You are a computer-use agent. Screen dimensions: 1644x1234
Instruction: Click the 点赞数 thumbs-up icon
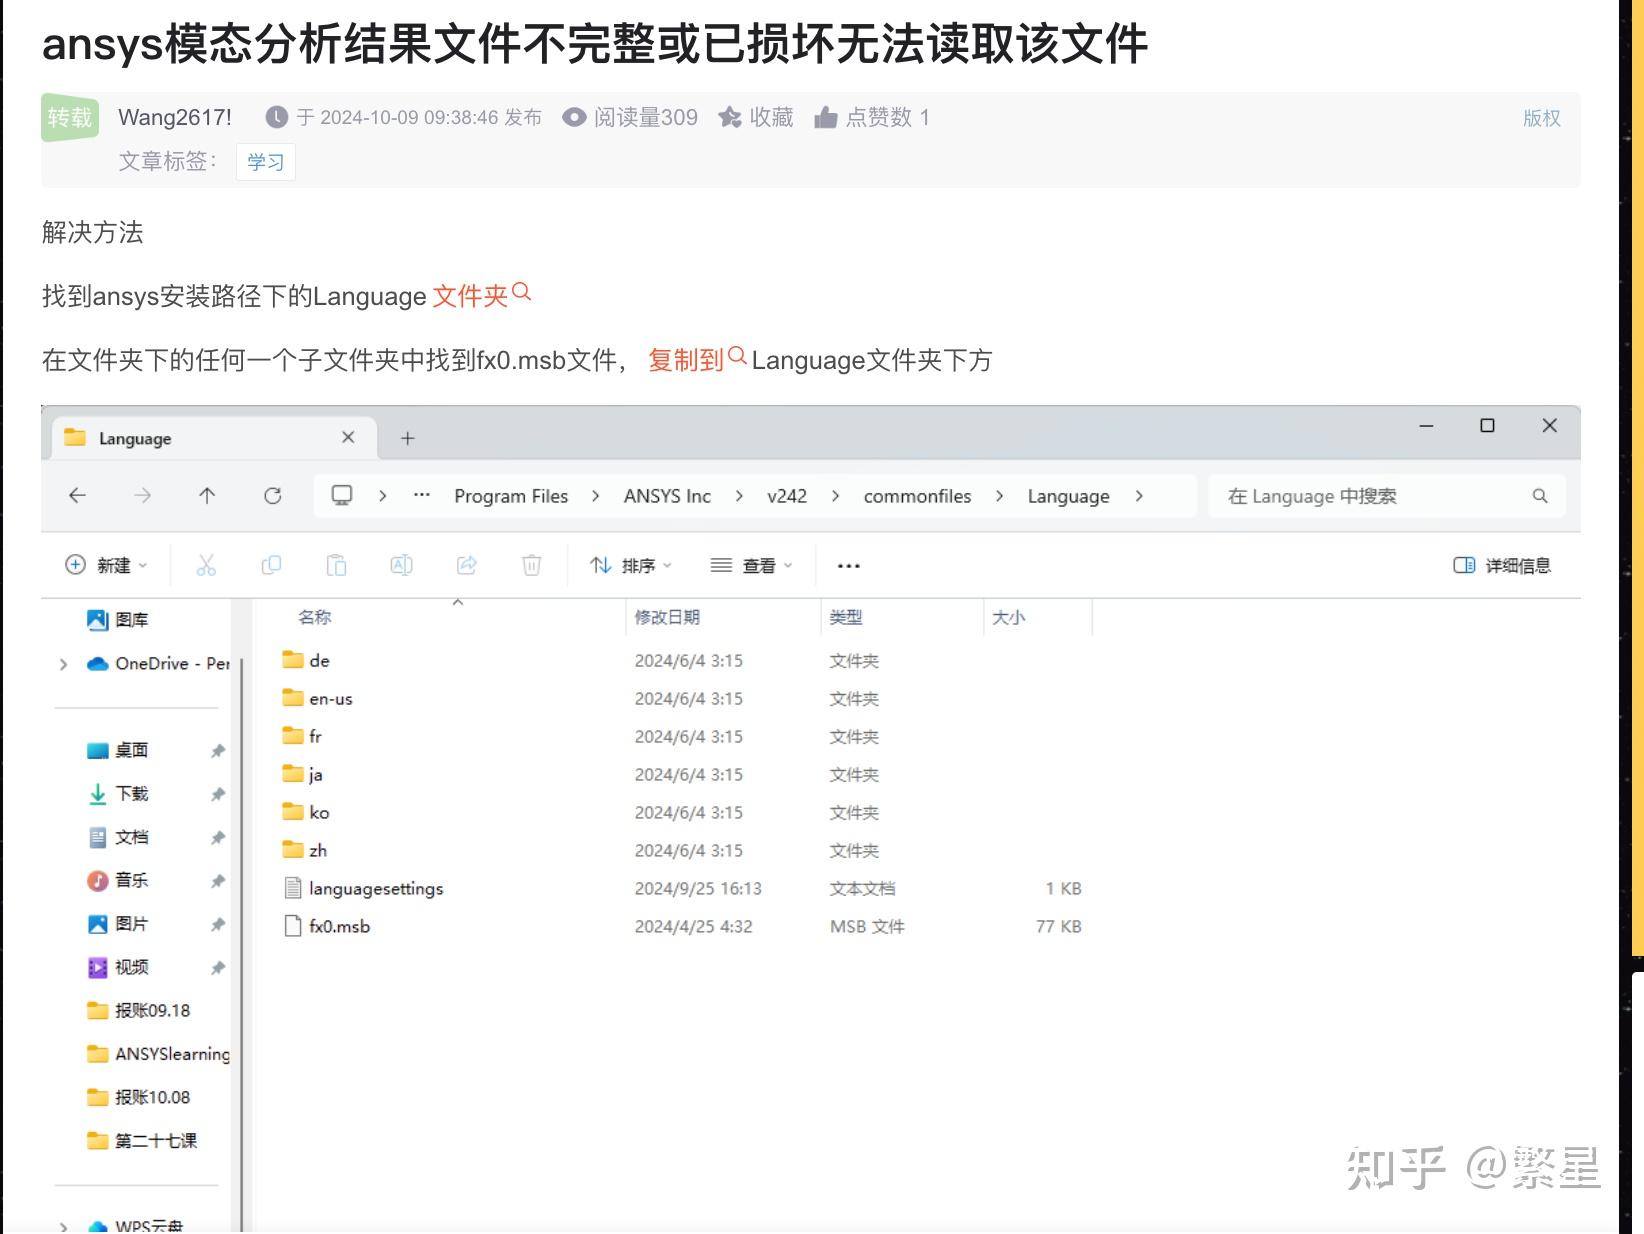pyautogui.click(x=826, y=117)
